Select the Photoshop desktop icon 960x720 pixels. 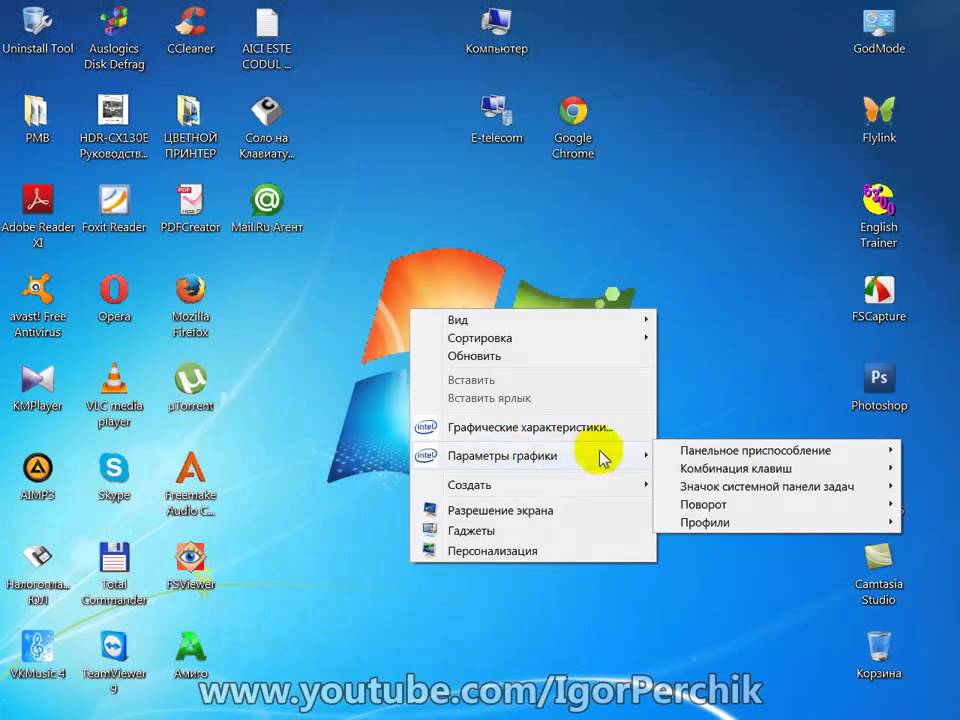click(879, 378)
